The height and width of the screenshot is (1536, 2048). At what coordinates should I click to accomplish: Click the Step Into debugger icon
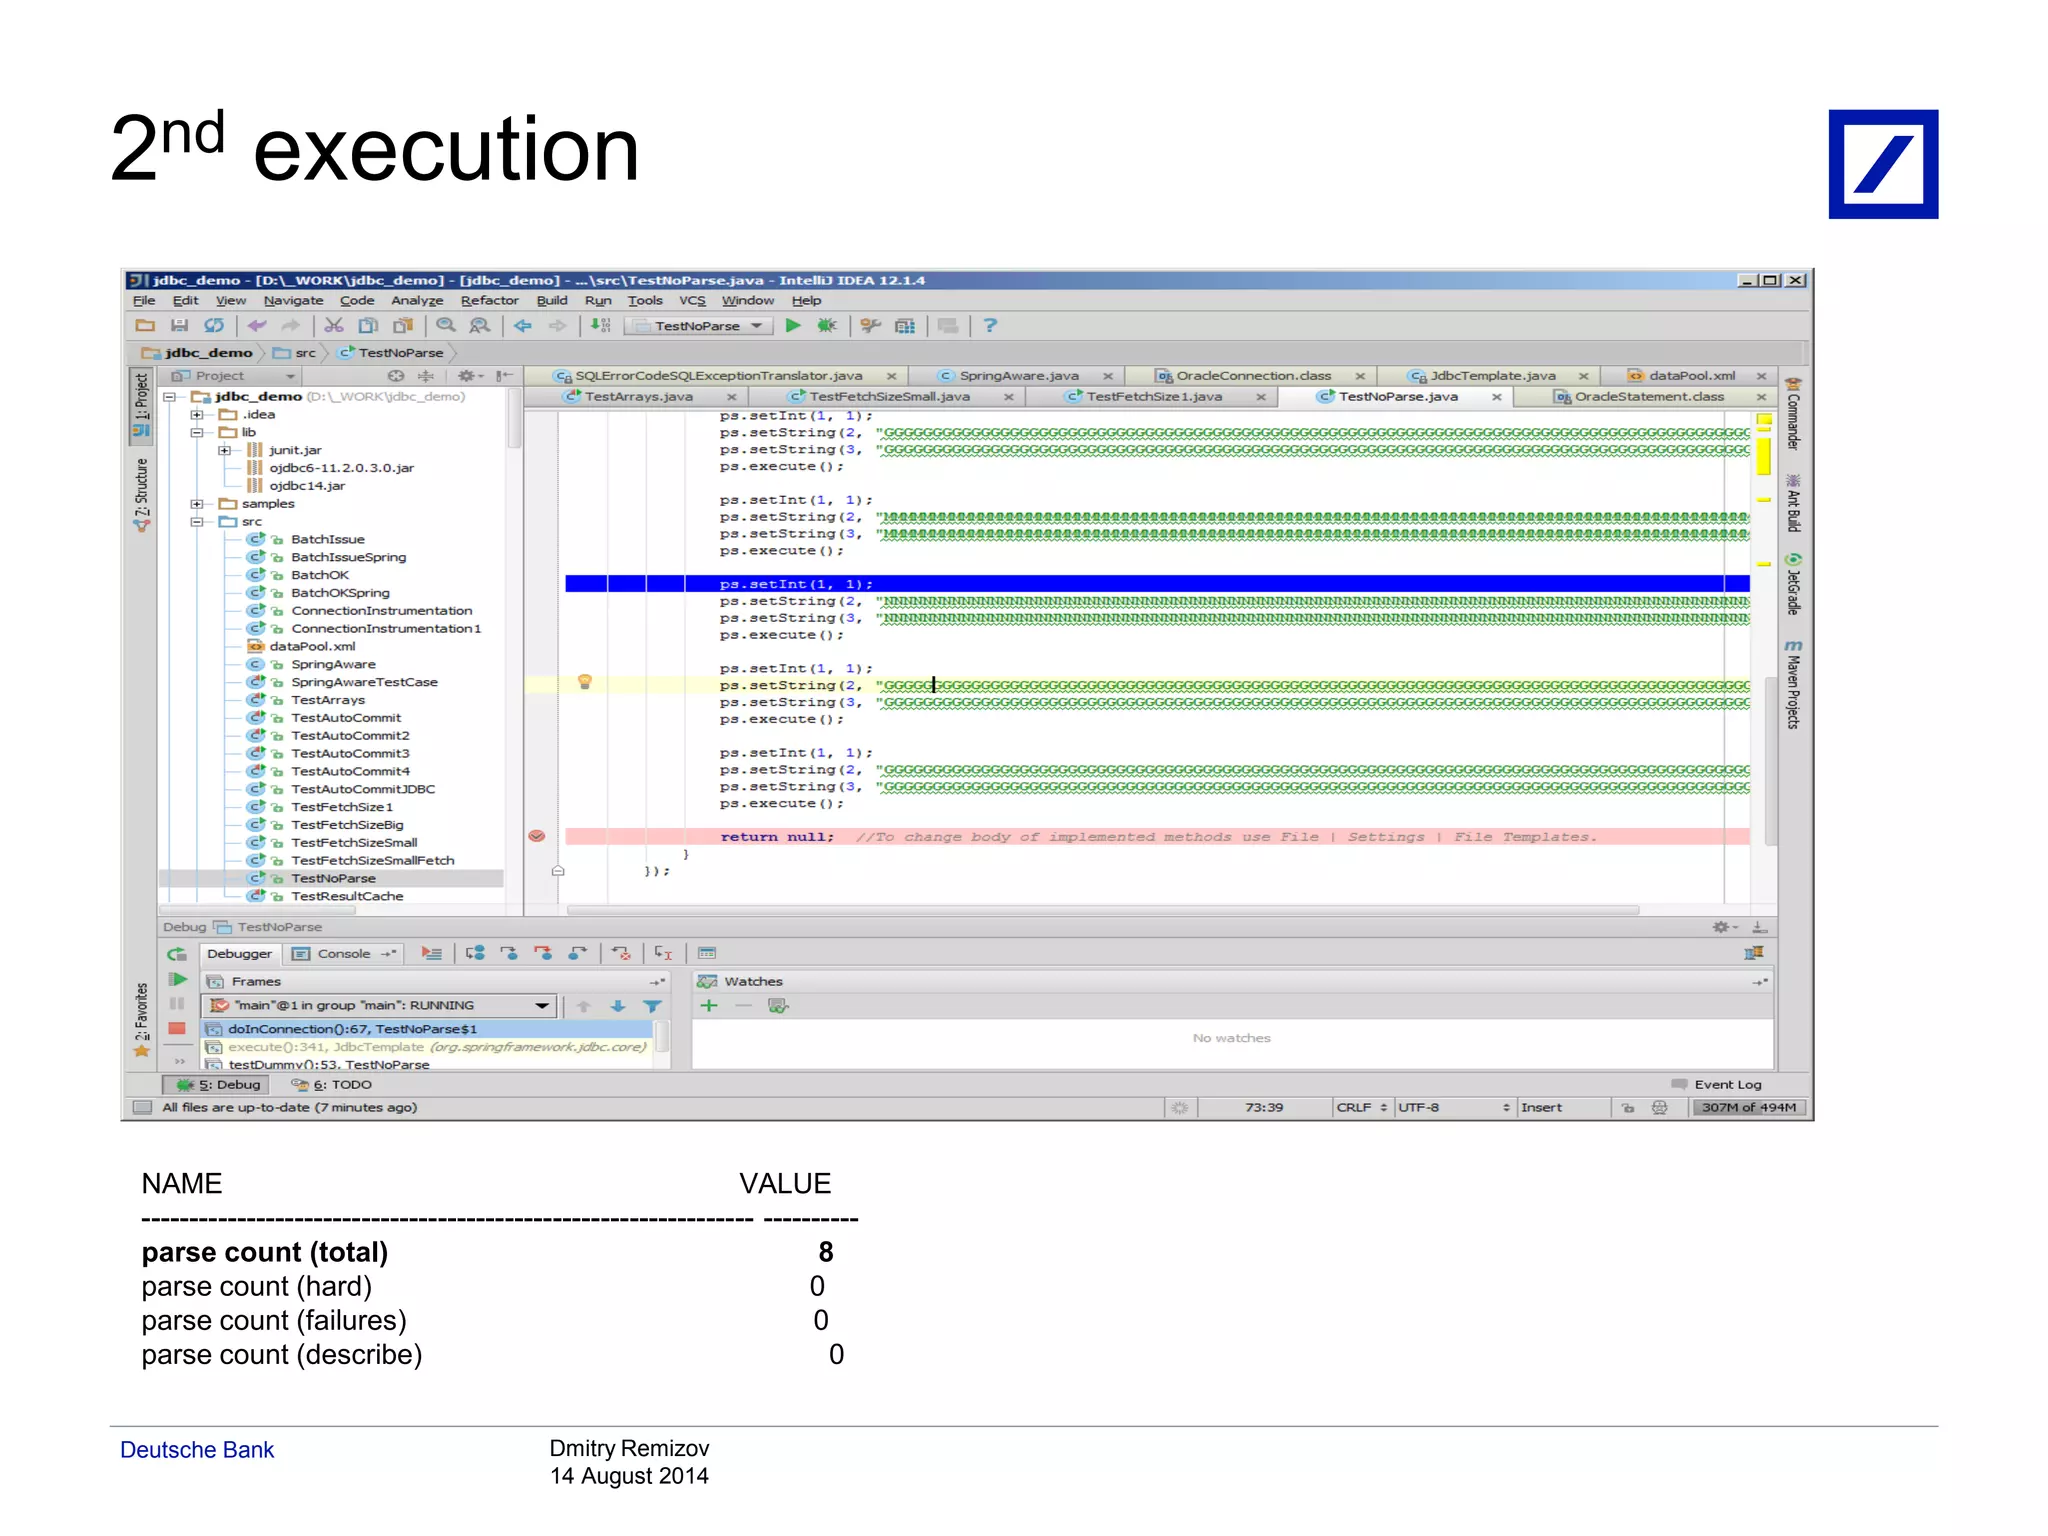(x=509, y=953)
